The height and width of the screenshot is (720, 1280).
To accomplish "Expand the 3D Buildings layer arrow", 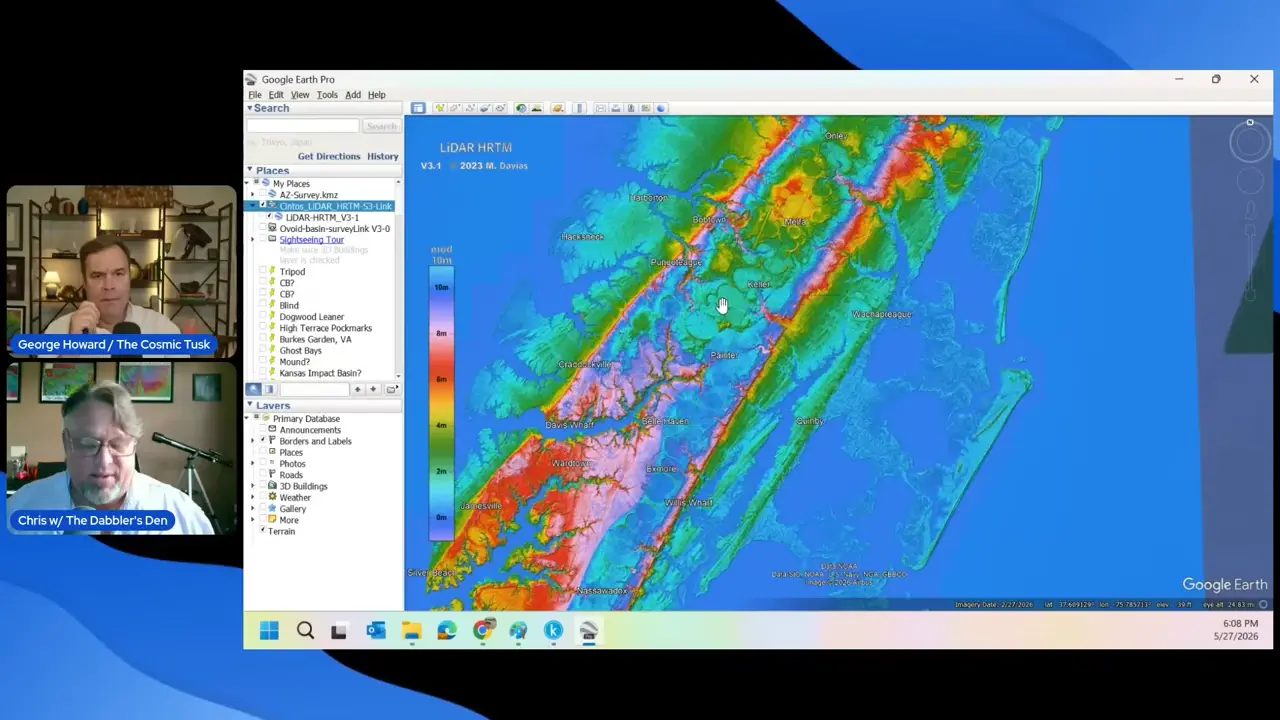I will coord(253,486).
